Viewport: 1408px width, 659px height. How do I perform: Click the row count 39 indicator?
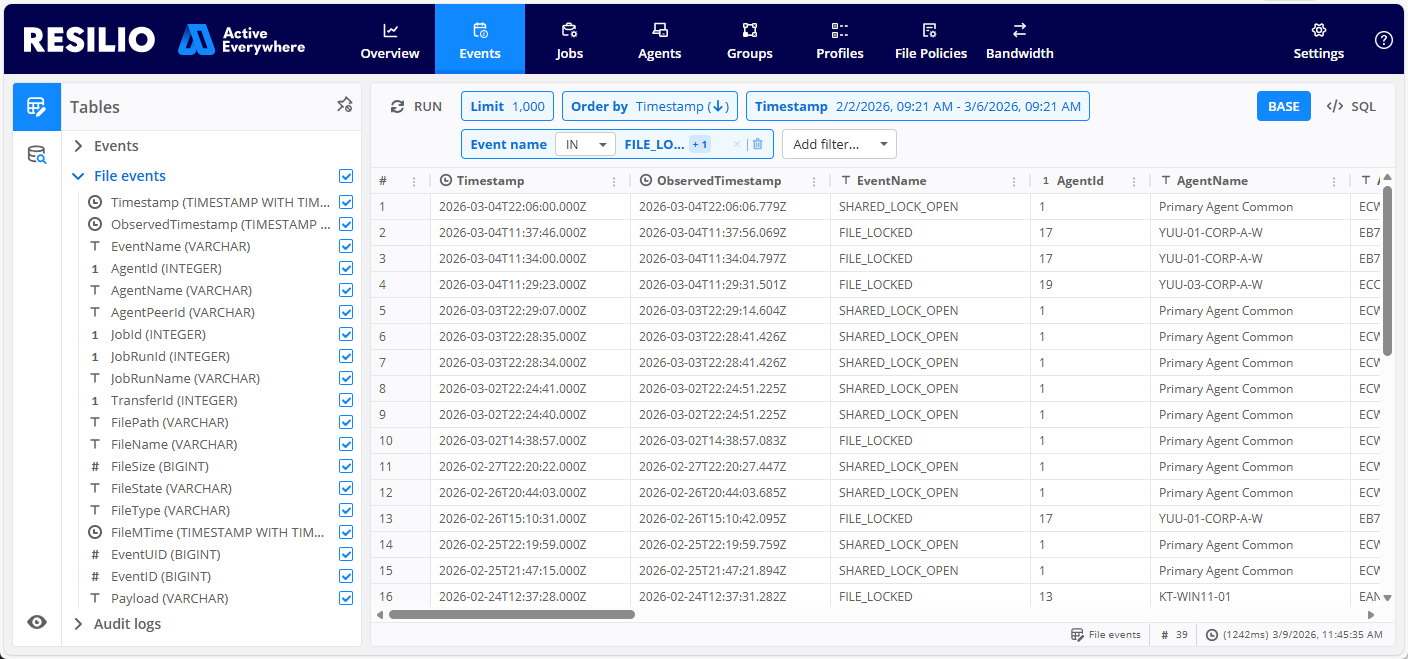pyautogui.click(x=1175, y=634)
